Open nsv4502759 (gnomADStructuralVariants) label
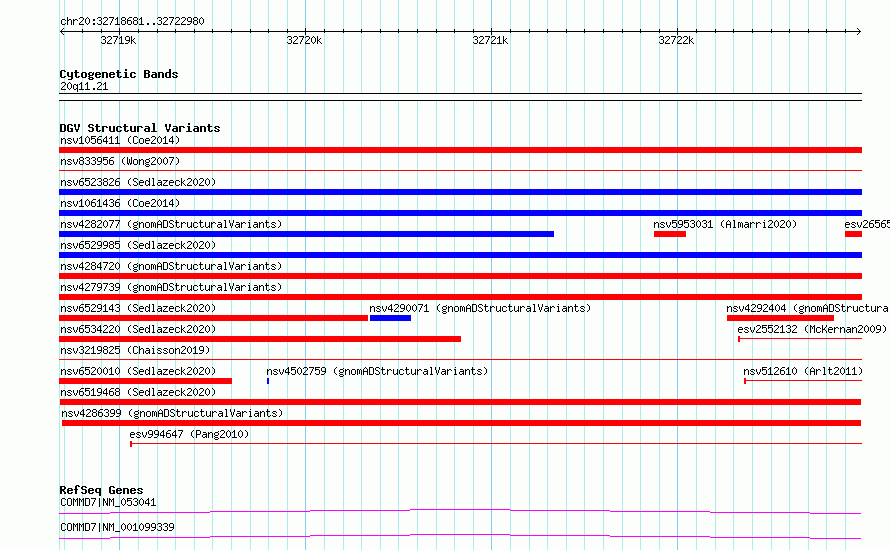 tap(377, 371)
